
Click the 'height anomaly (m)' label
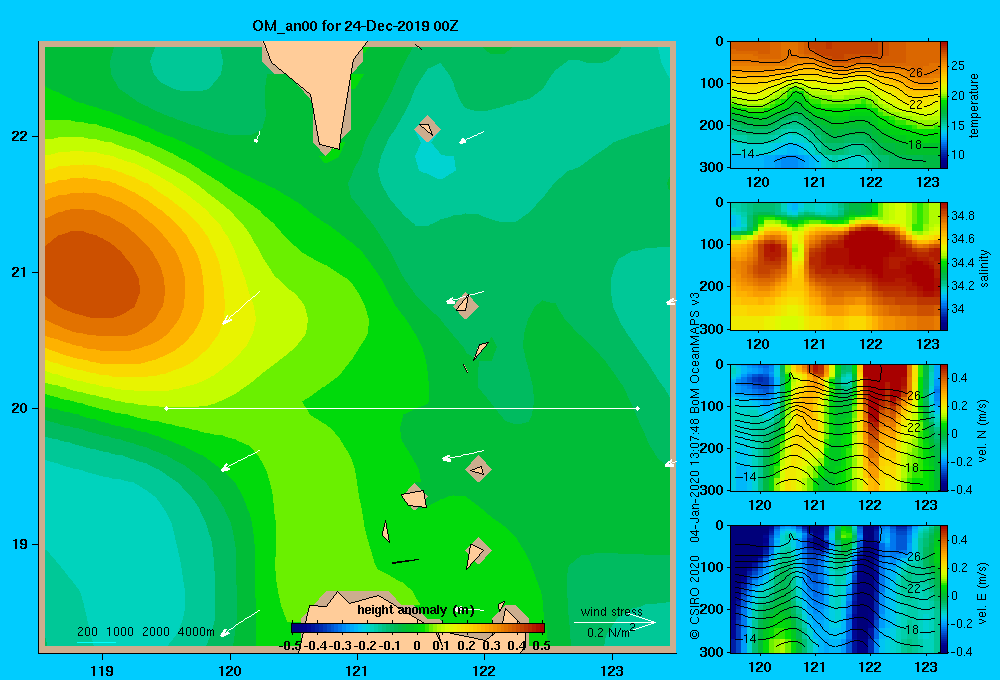[415, 610]
